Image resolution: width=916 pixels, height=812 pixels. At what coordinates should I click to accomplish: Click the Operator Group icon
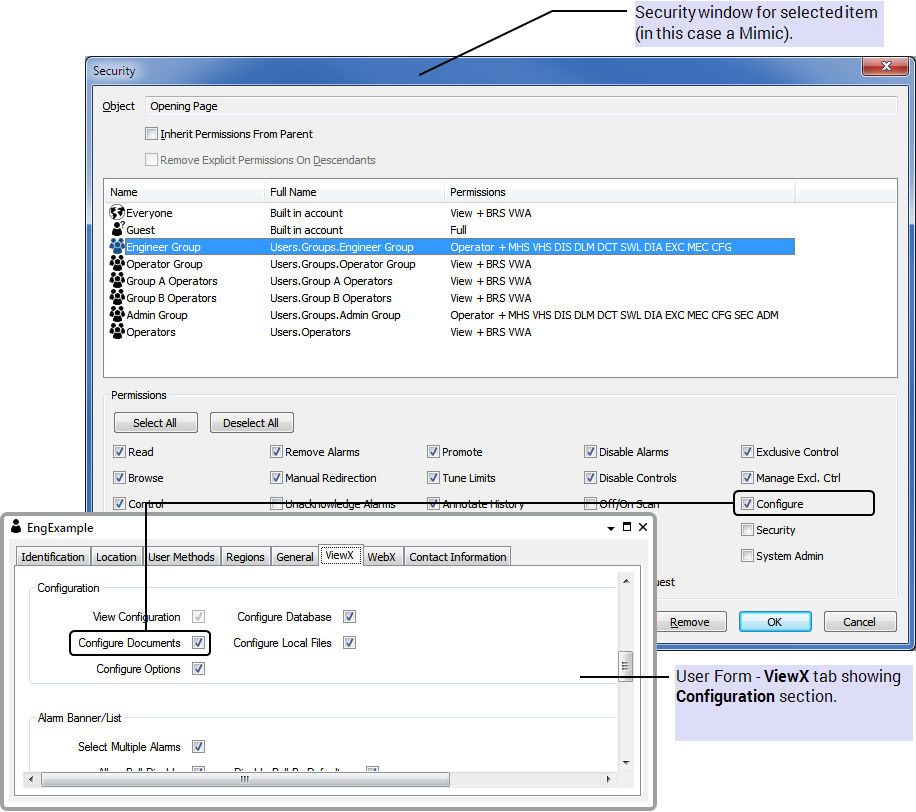117,263
